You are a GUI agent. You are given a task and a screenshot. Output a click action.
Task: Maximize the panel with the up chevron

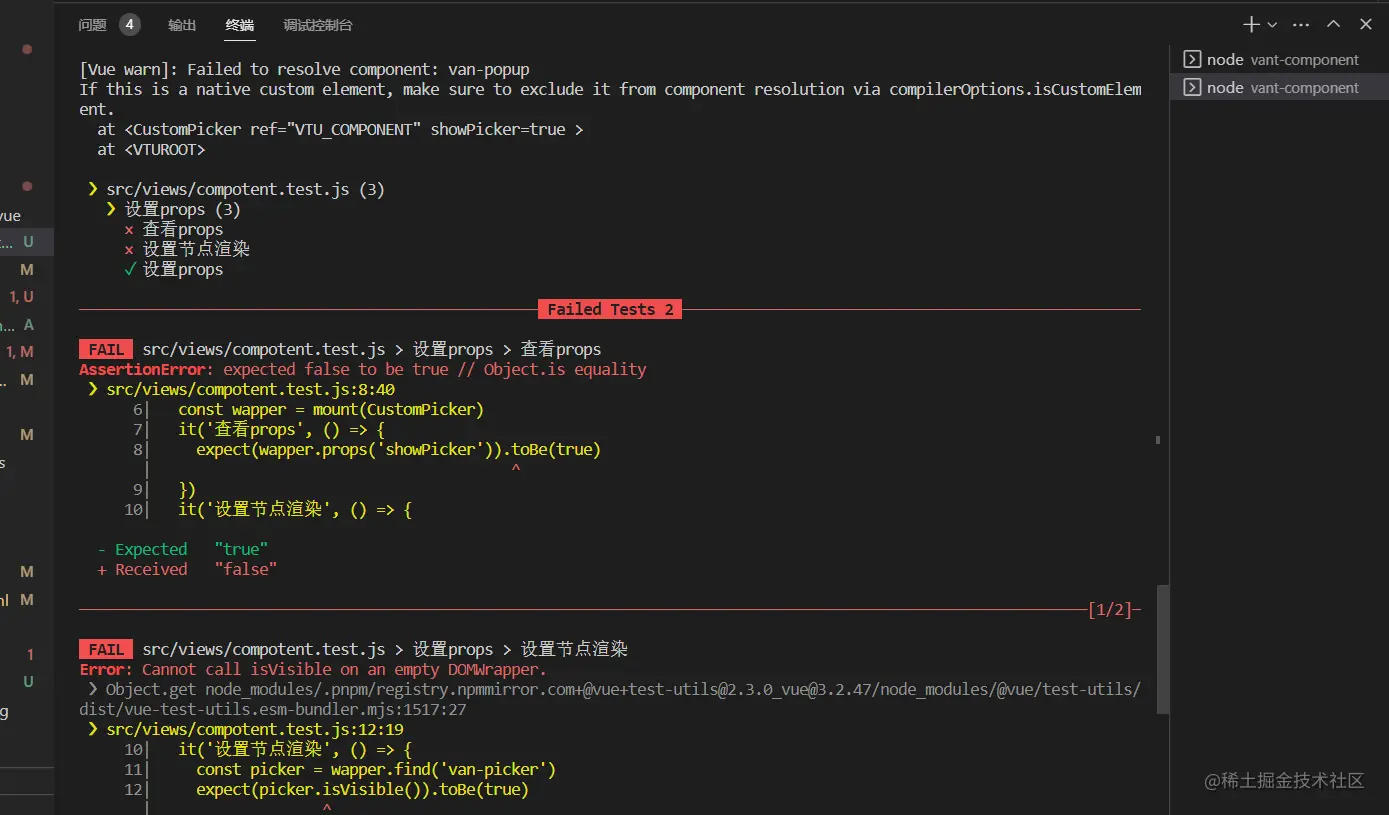(1333, 24)
